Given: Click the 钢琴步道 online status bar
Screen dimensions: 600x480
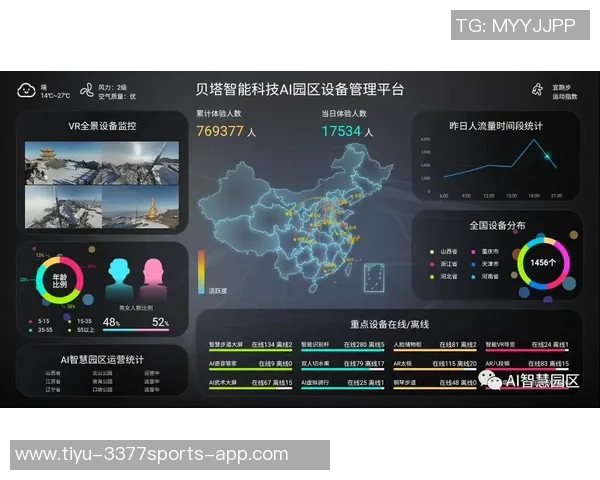Looking at the screenshot, I should [x=435, y=388].
